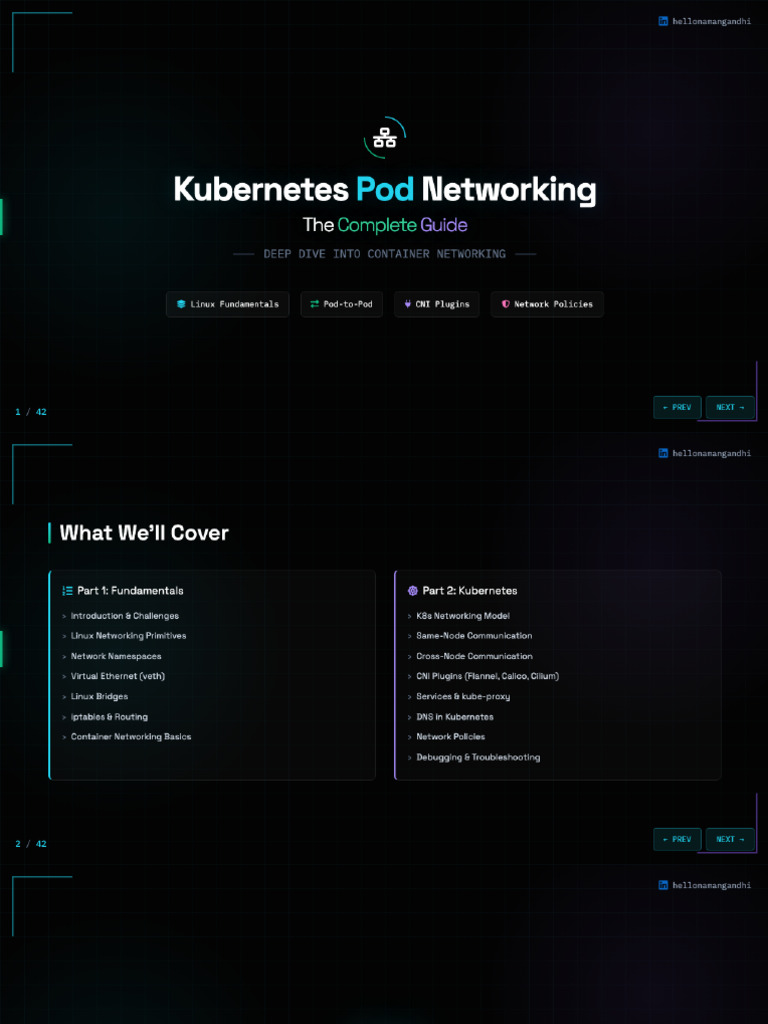Select Linux Networking Primitives list item
768x1024 pixels.
129,635
